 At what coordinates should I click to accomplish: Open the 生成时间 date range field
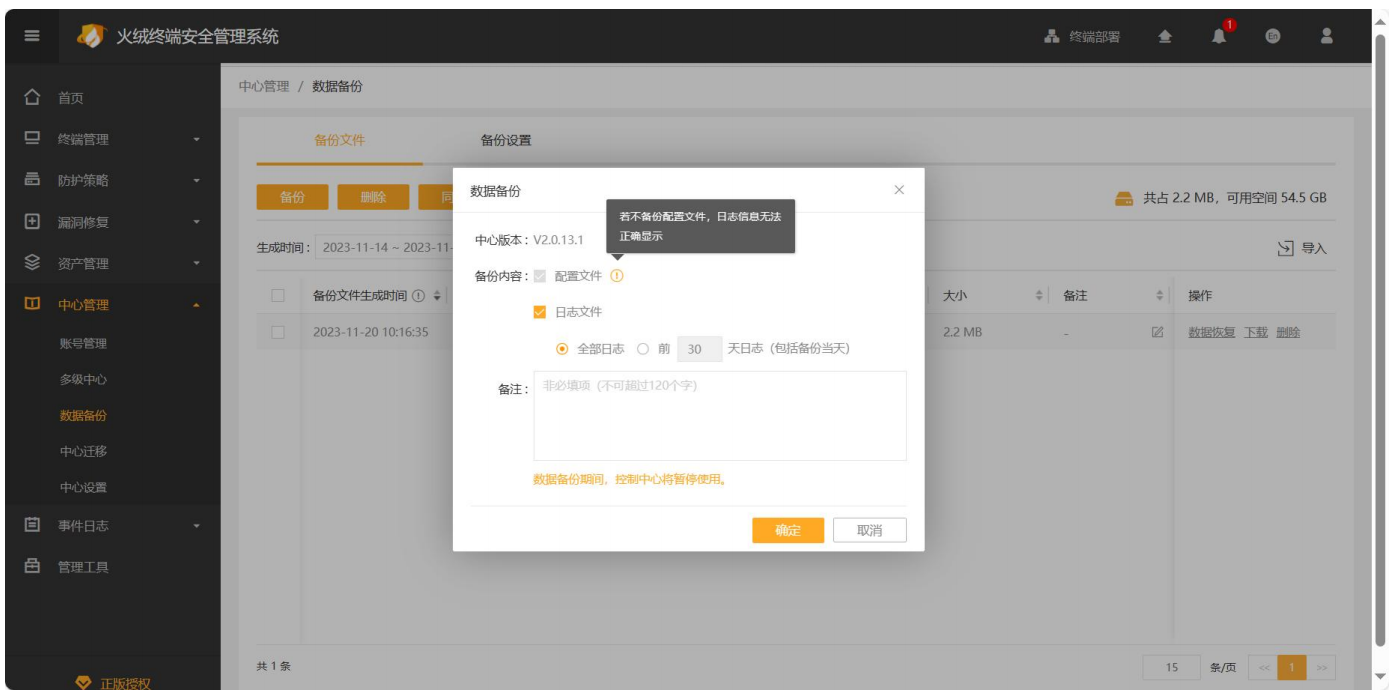pyautogui.click(x=386, y=248)
